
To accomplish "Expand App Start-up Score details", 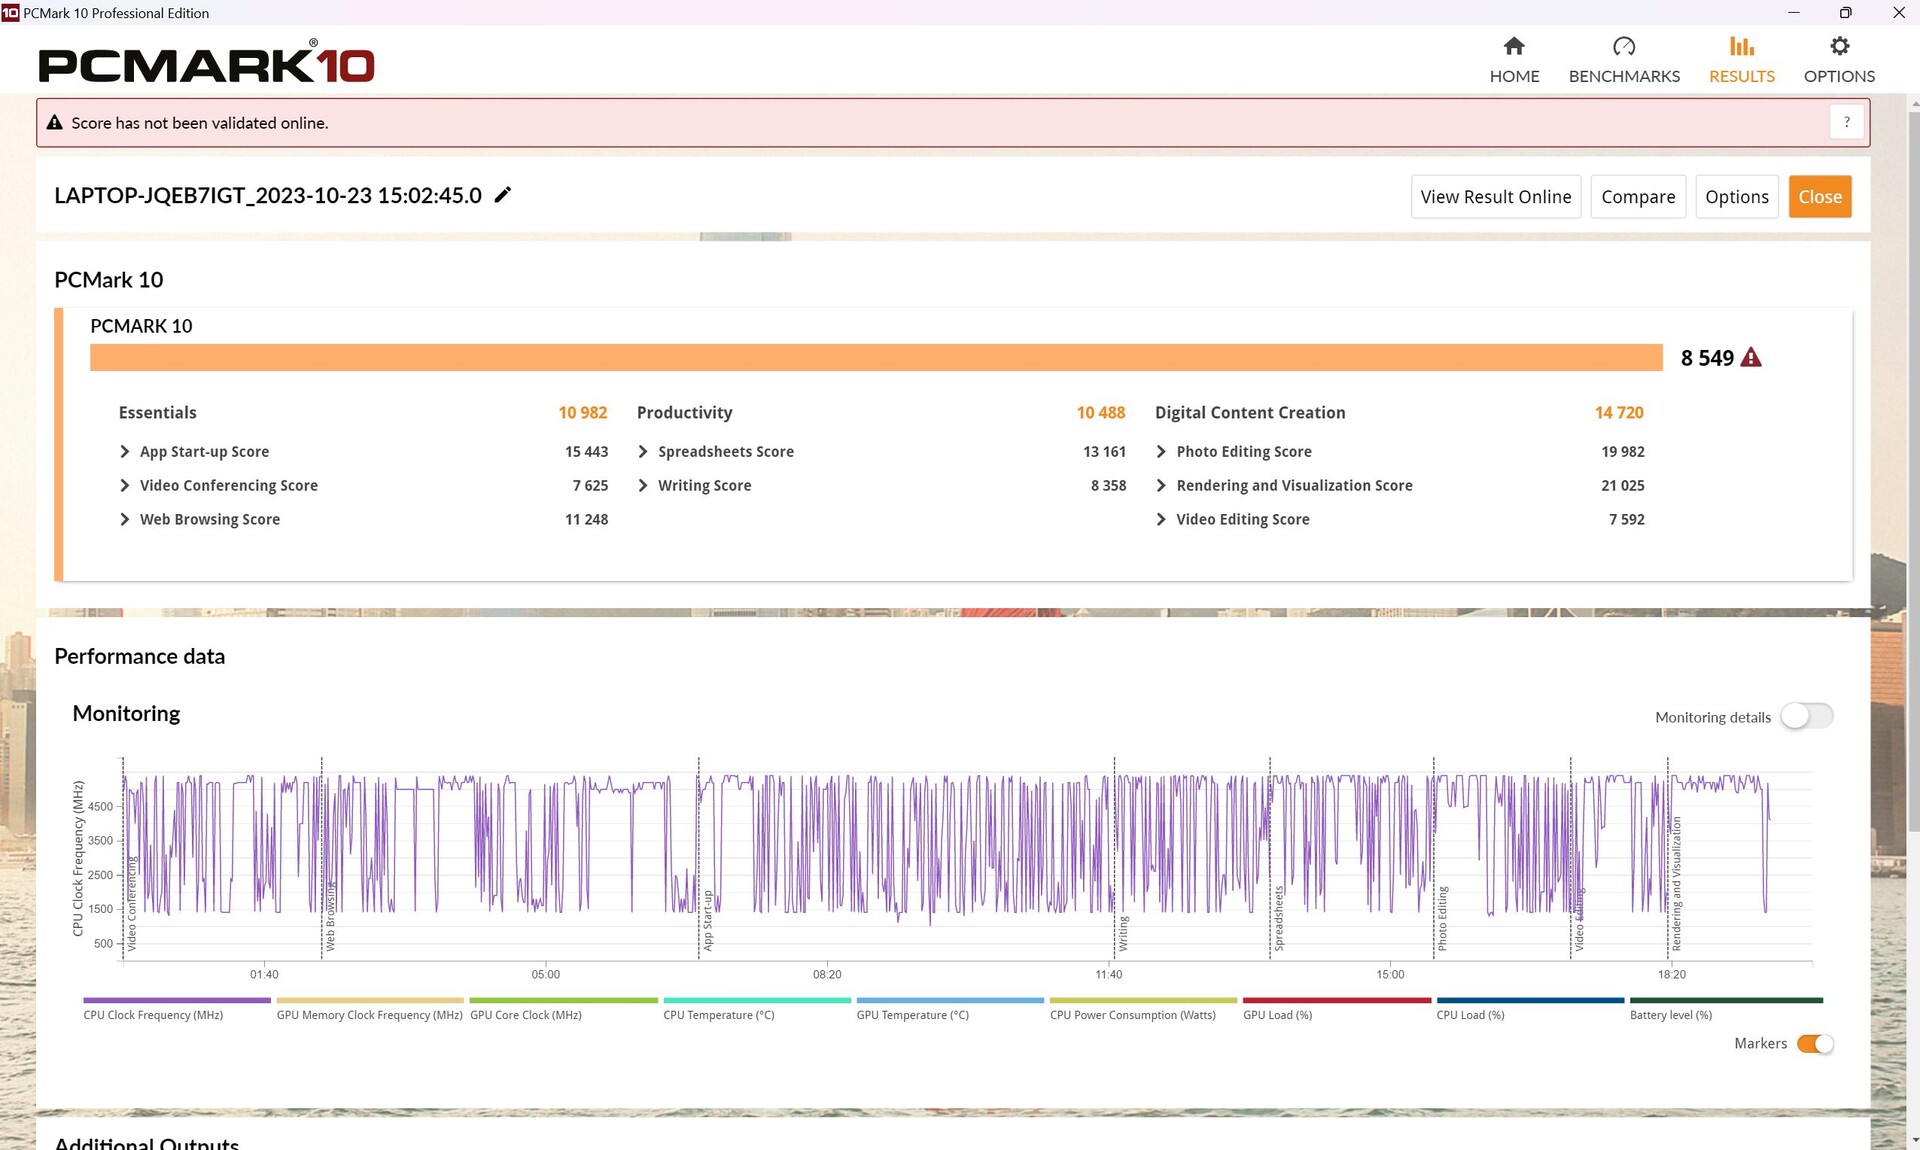I will pos(125,452).
